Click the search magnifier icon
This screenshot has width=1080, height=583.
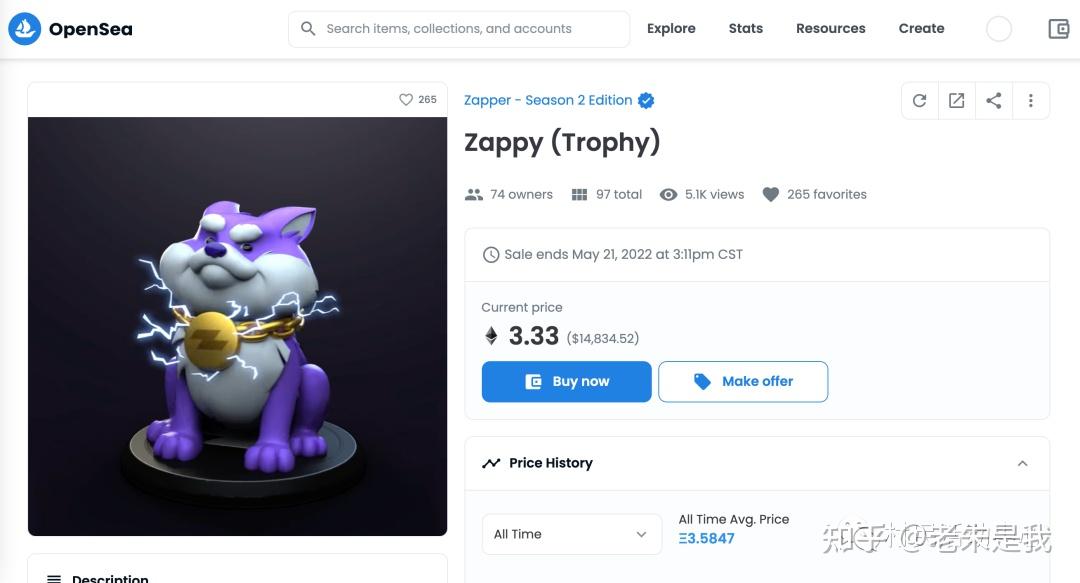[307, 28]
